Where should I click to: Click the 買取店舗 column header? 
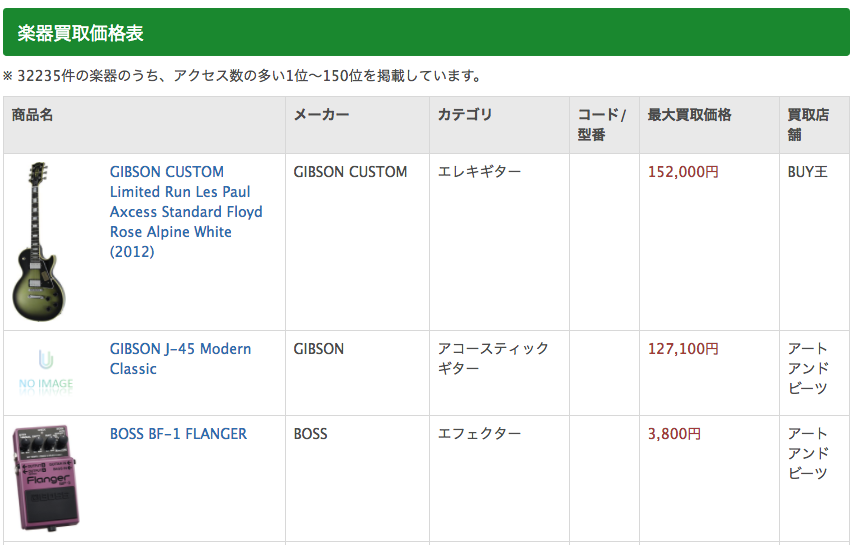pyautogui.click(x=808, y=124)
